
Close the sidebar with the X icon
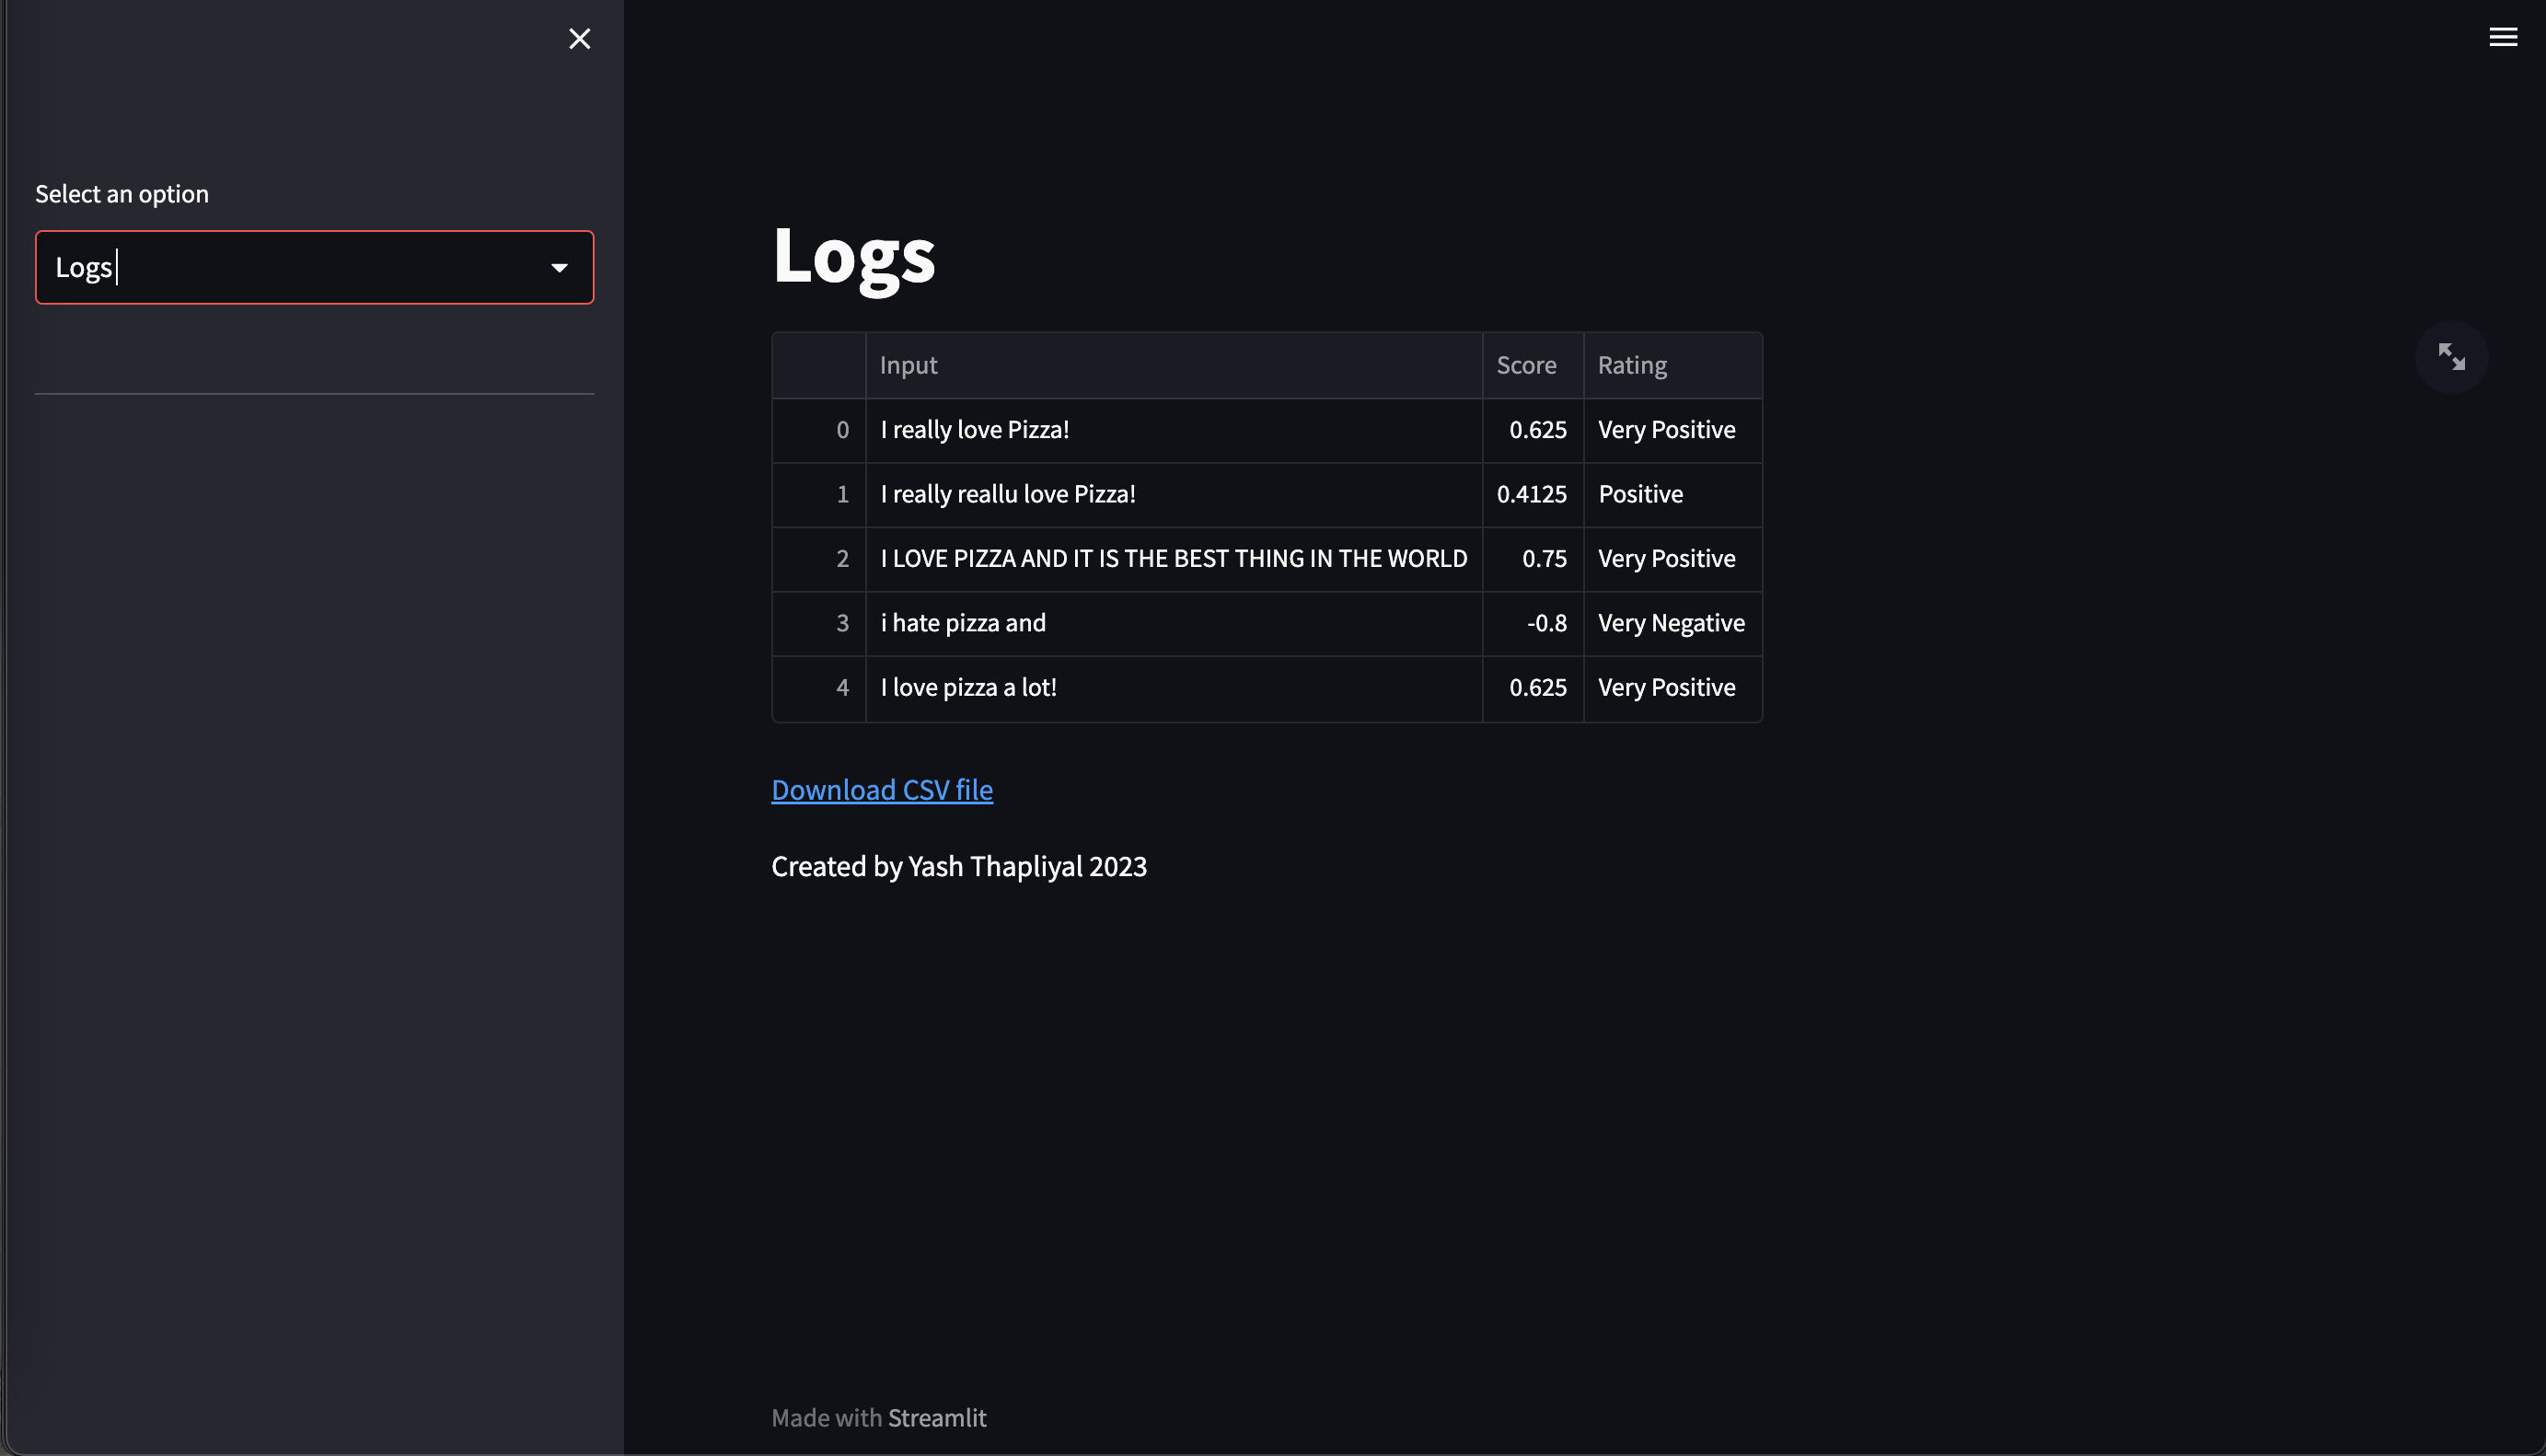579,39
